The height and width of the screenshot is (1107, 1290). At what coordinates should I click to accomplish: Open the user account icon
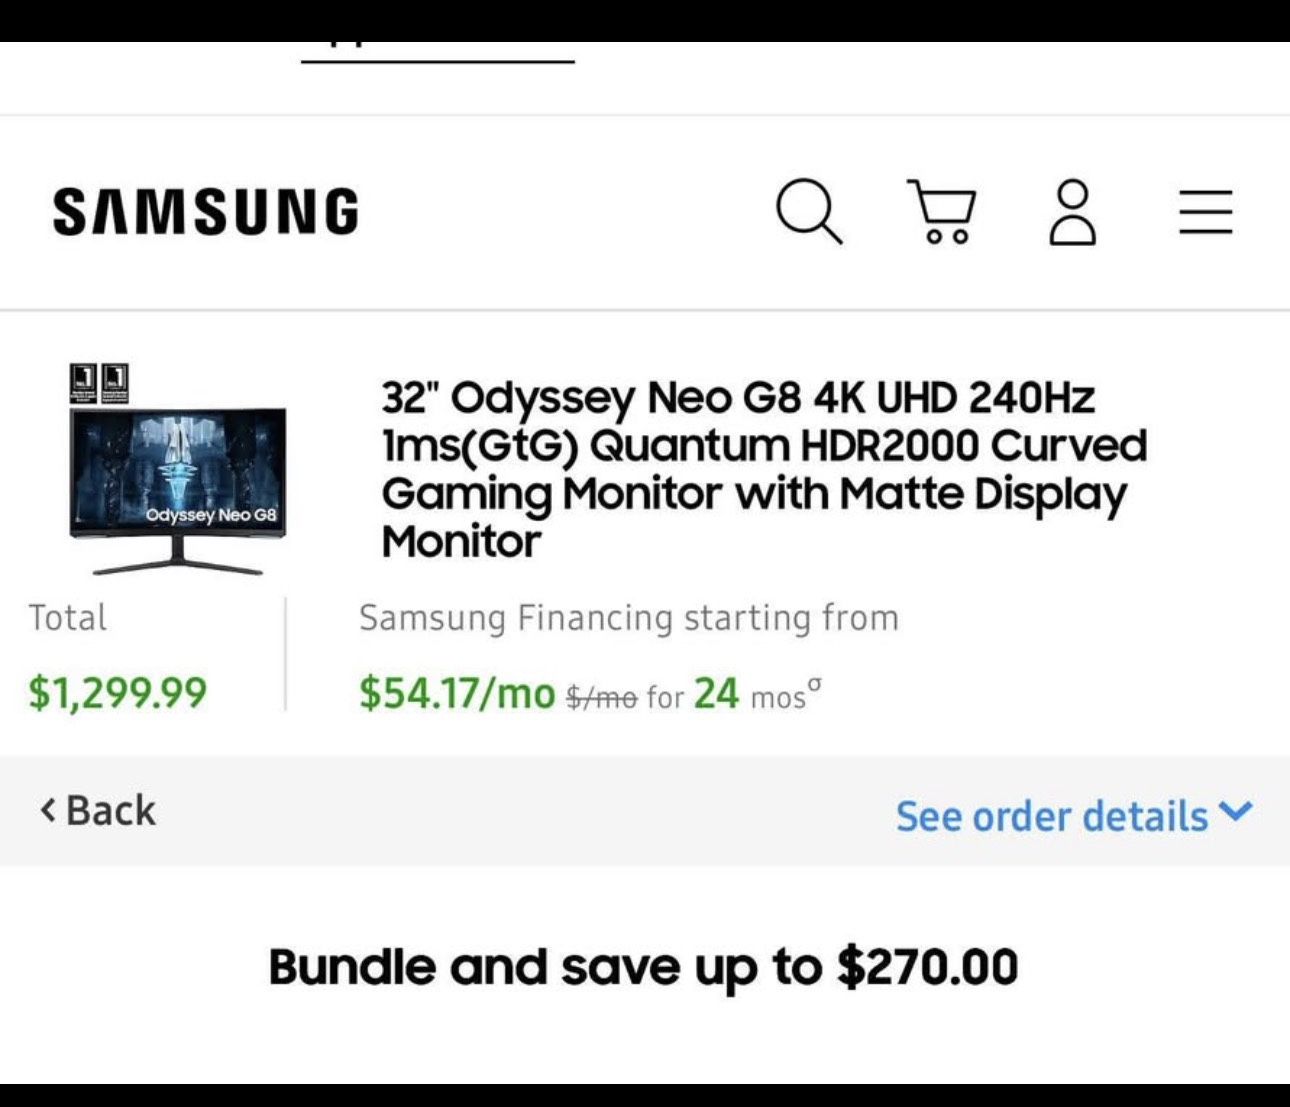tap(1072, 212)
